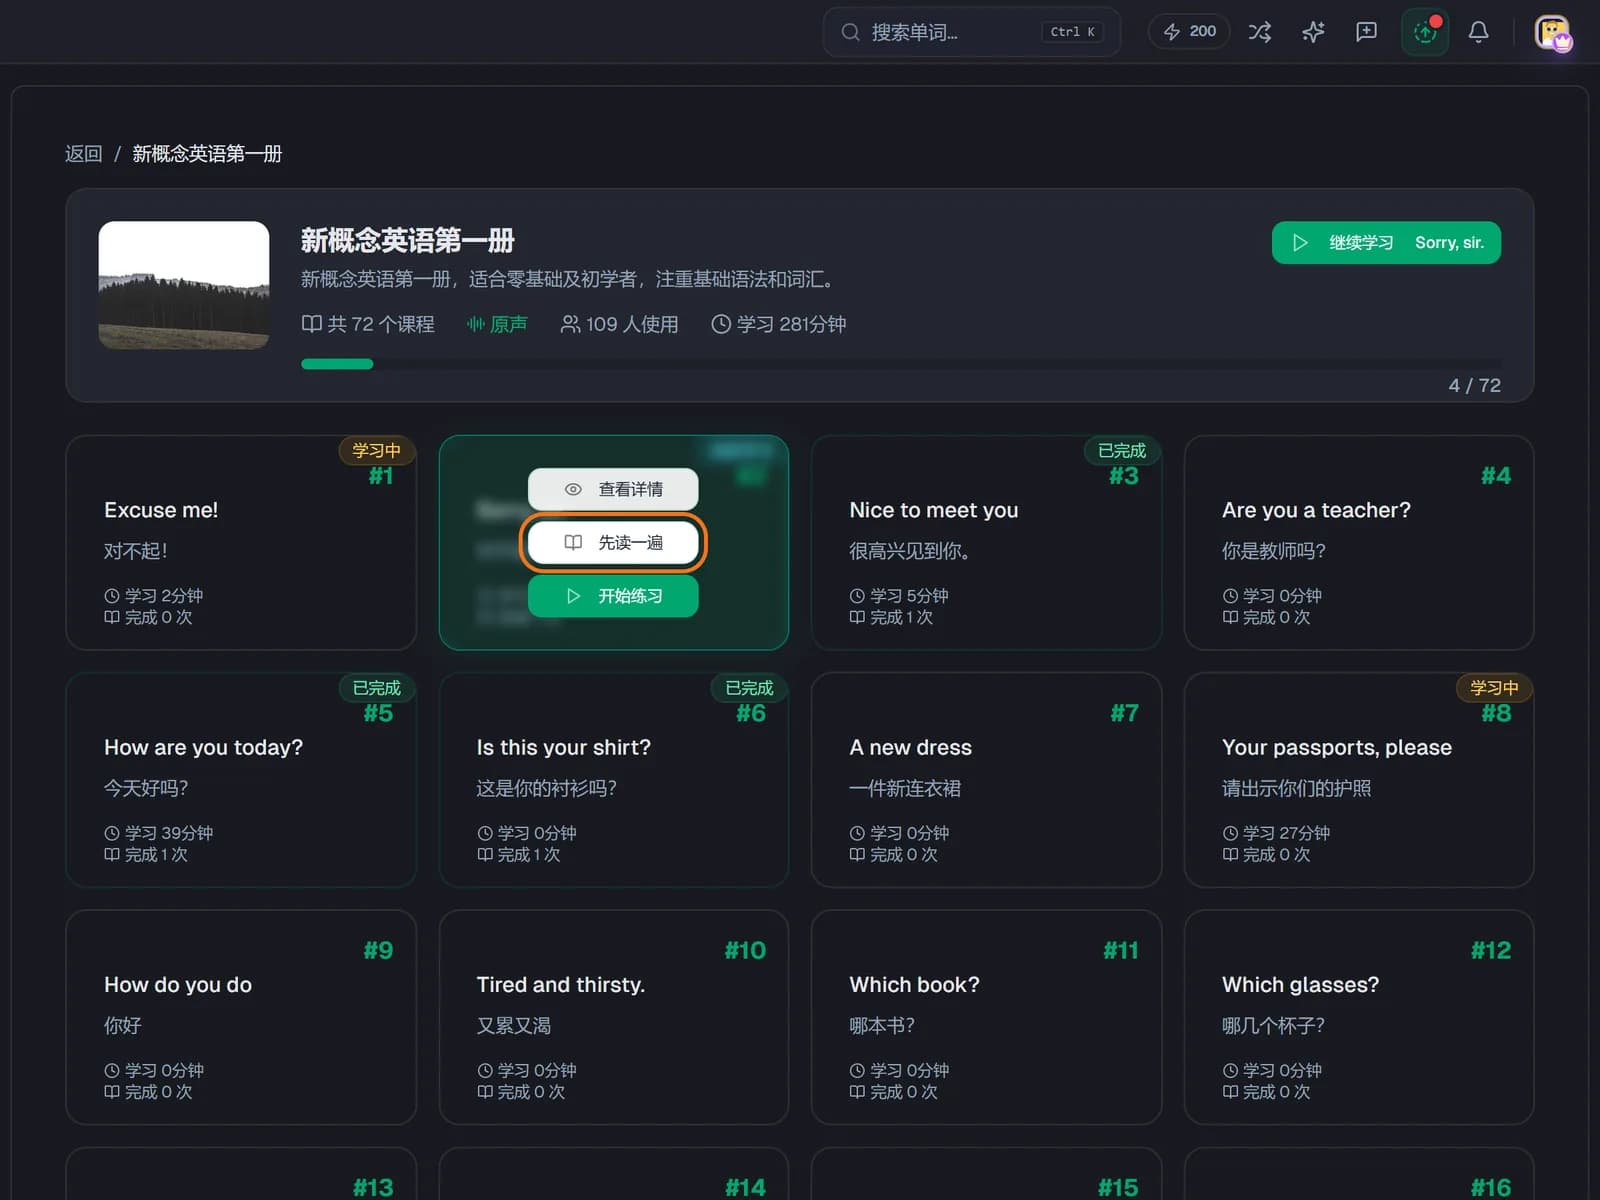
Task: Click the Ctrl K shortcut hint
Action: [1072, 32]
